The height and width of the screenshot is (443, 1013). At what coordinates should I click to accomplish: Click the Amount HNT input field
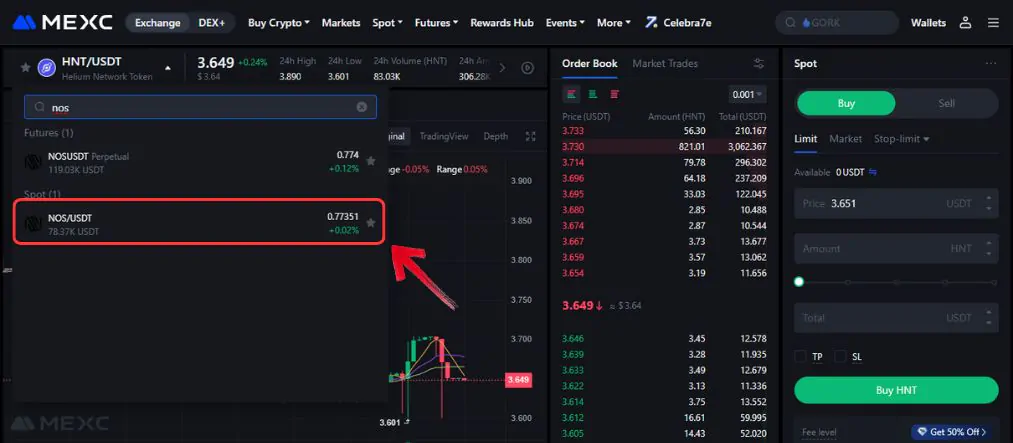pyautogui.click(x=896, y=248)
